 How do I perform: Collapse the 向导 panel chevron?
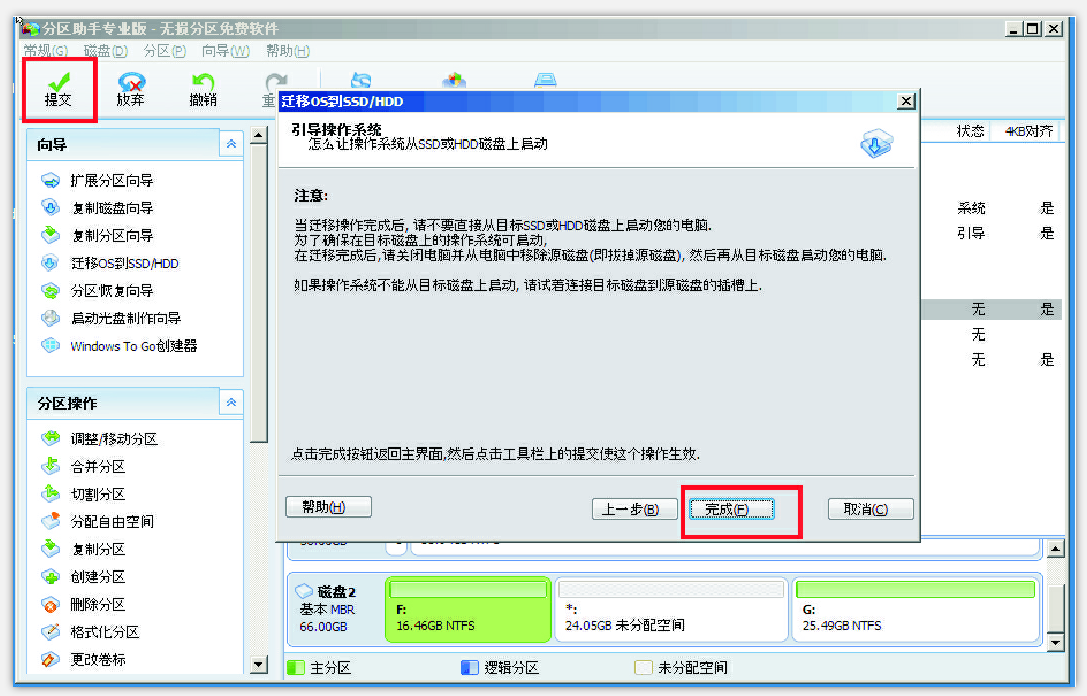click(232, 144)
